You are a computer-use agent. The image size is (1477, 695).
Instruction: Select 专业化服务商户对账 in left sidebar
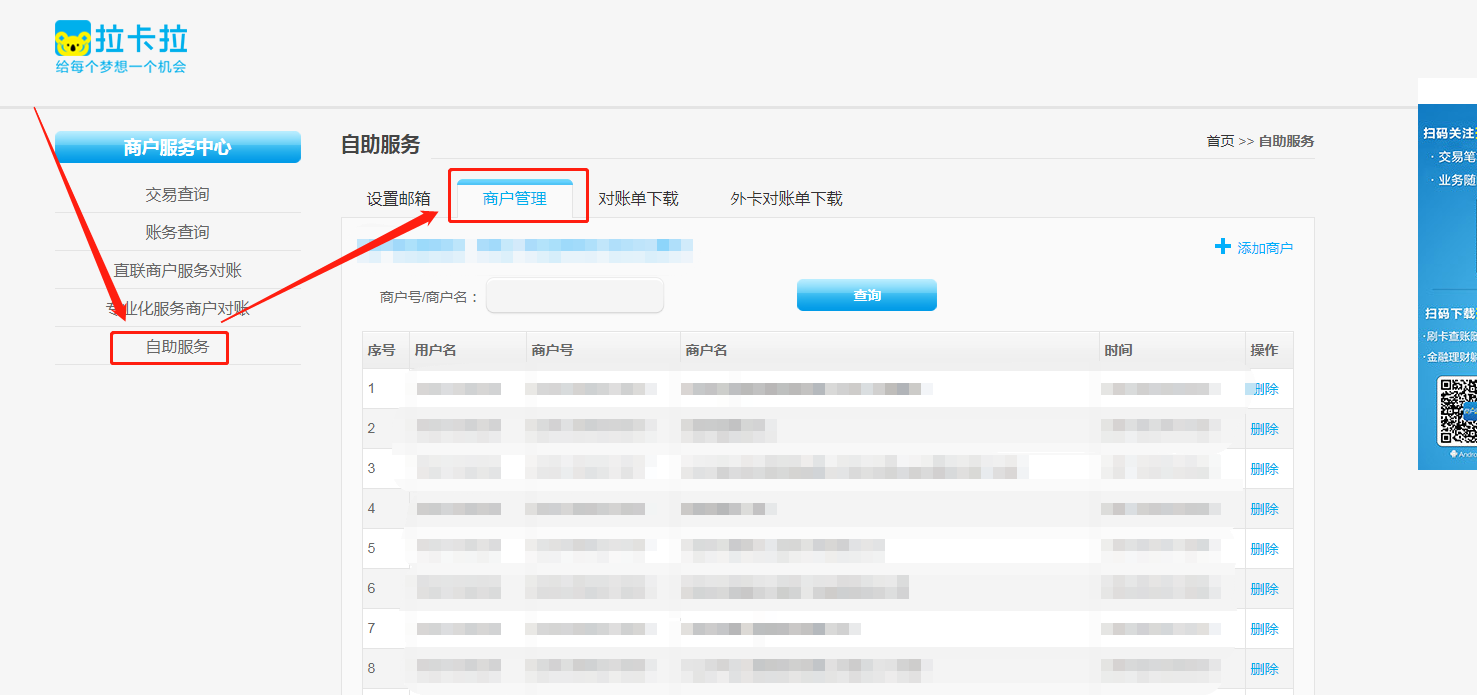click(177, 308)
